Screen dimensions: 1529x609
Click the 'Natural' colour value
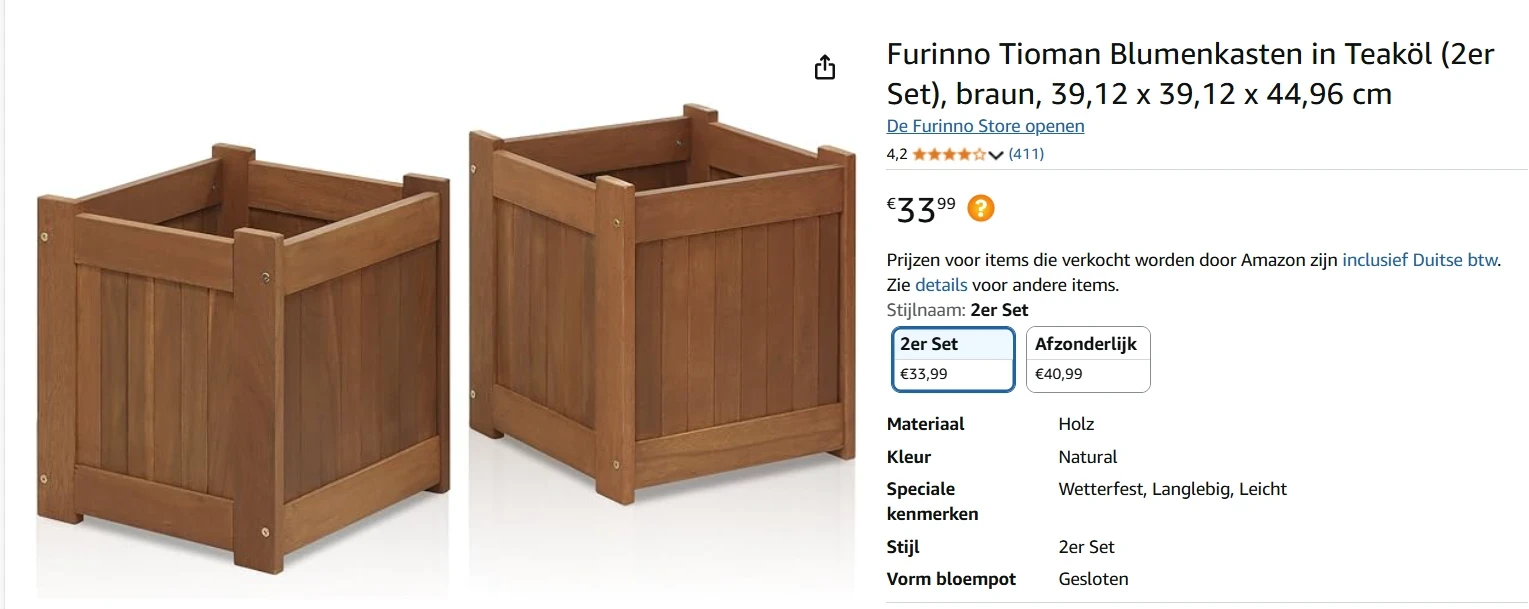(1087, 457)
